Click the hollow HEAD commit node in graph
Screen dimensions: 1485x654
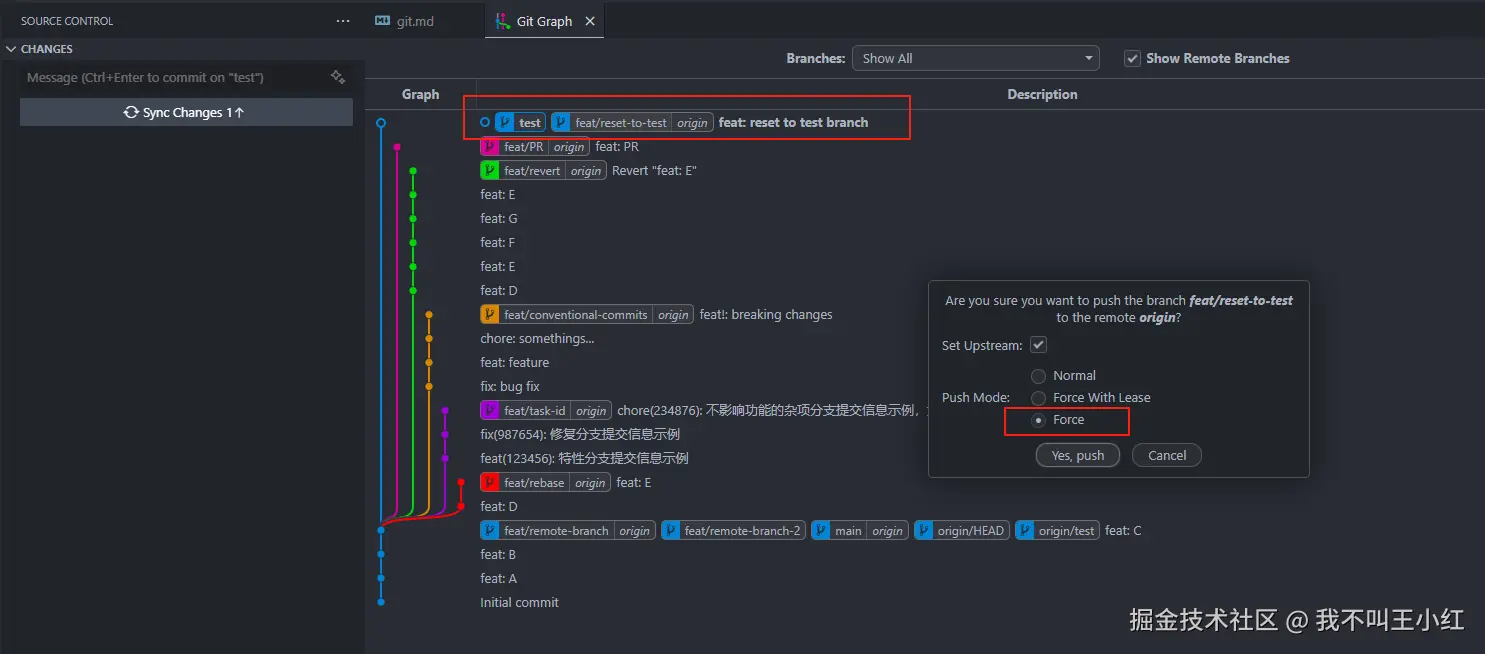(x=381, y=122)
